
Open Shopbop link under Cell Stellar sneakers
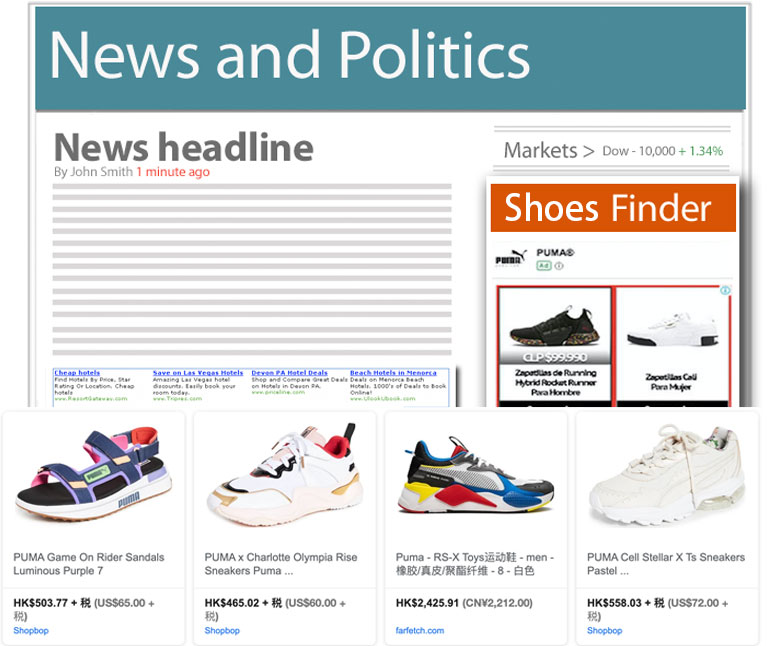coord(604,630)
